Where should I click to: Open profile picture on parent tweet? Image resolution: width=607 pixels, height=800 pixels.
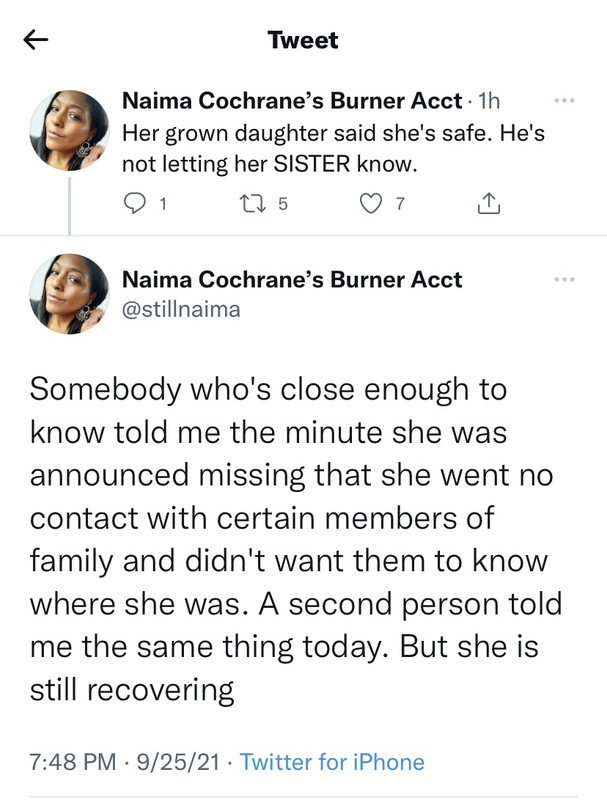[x=69, y=130]
